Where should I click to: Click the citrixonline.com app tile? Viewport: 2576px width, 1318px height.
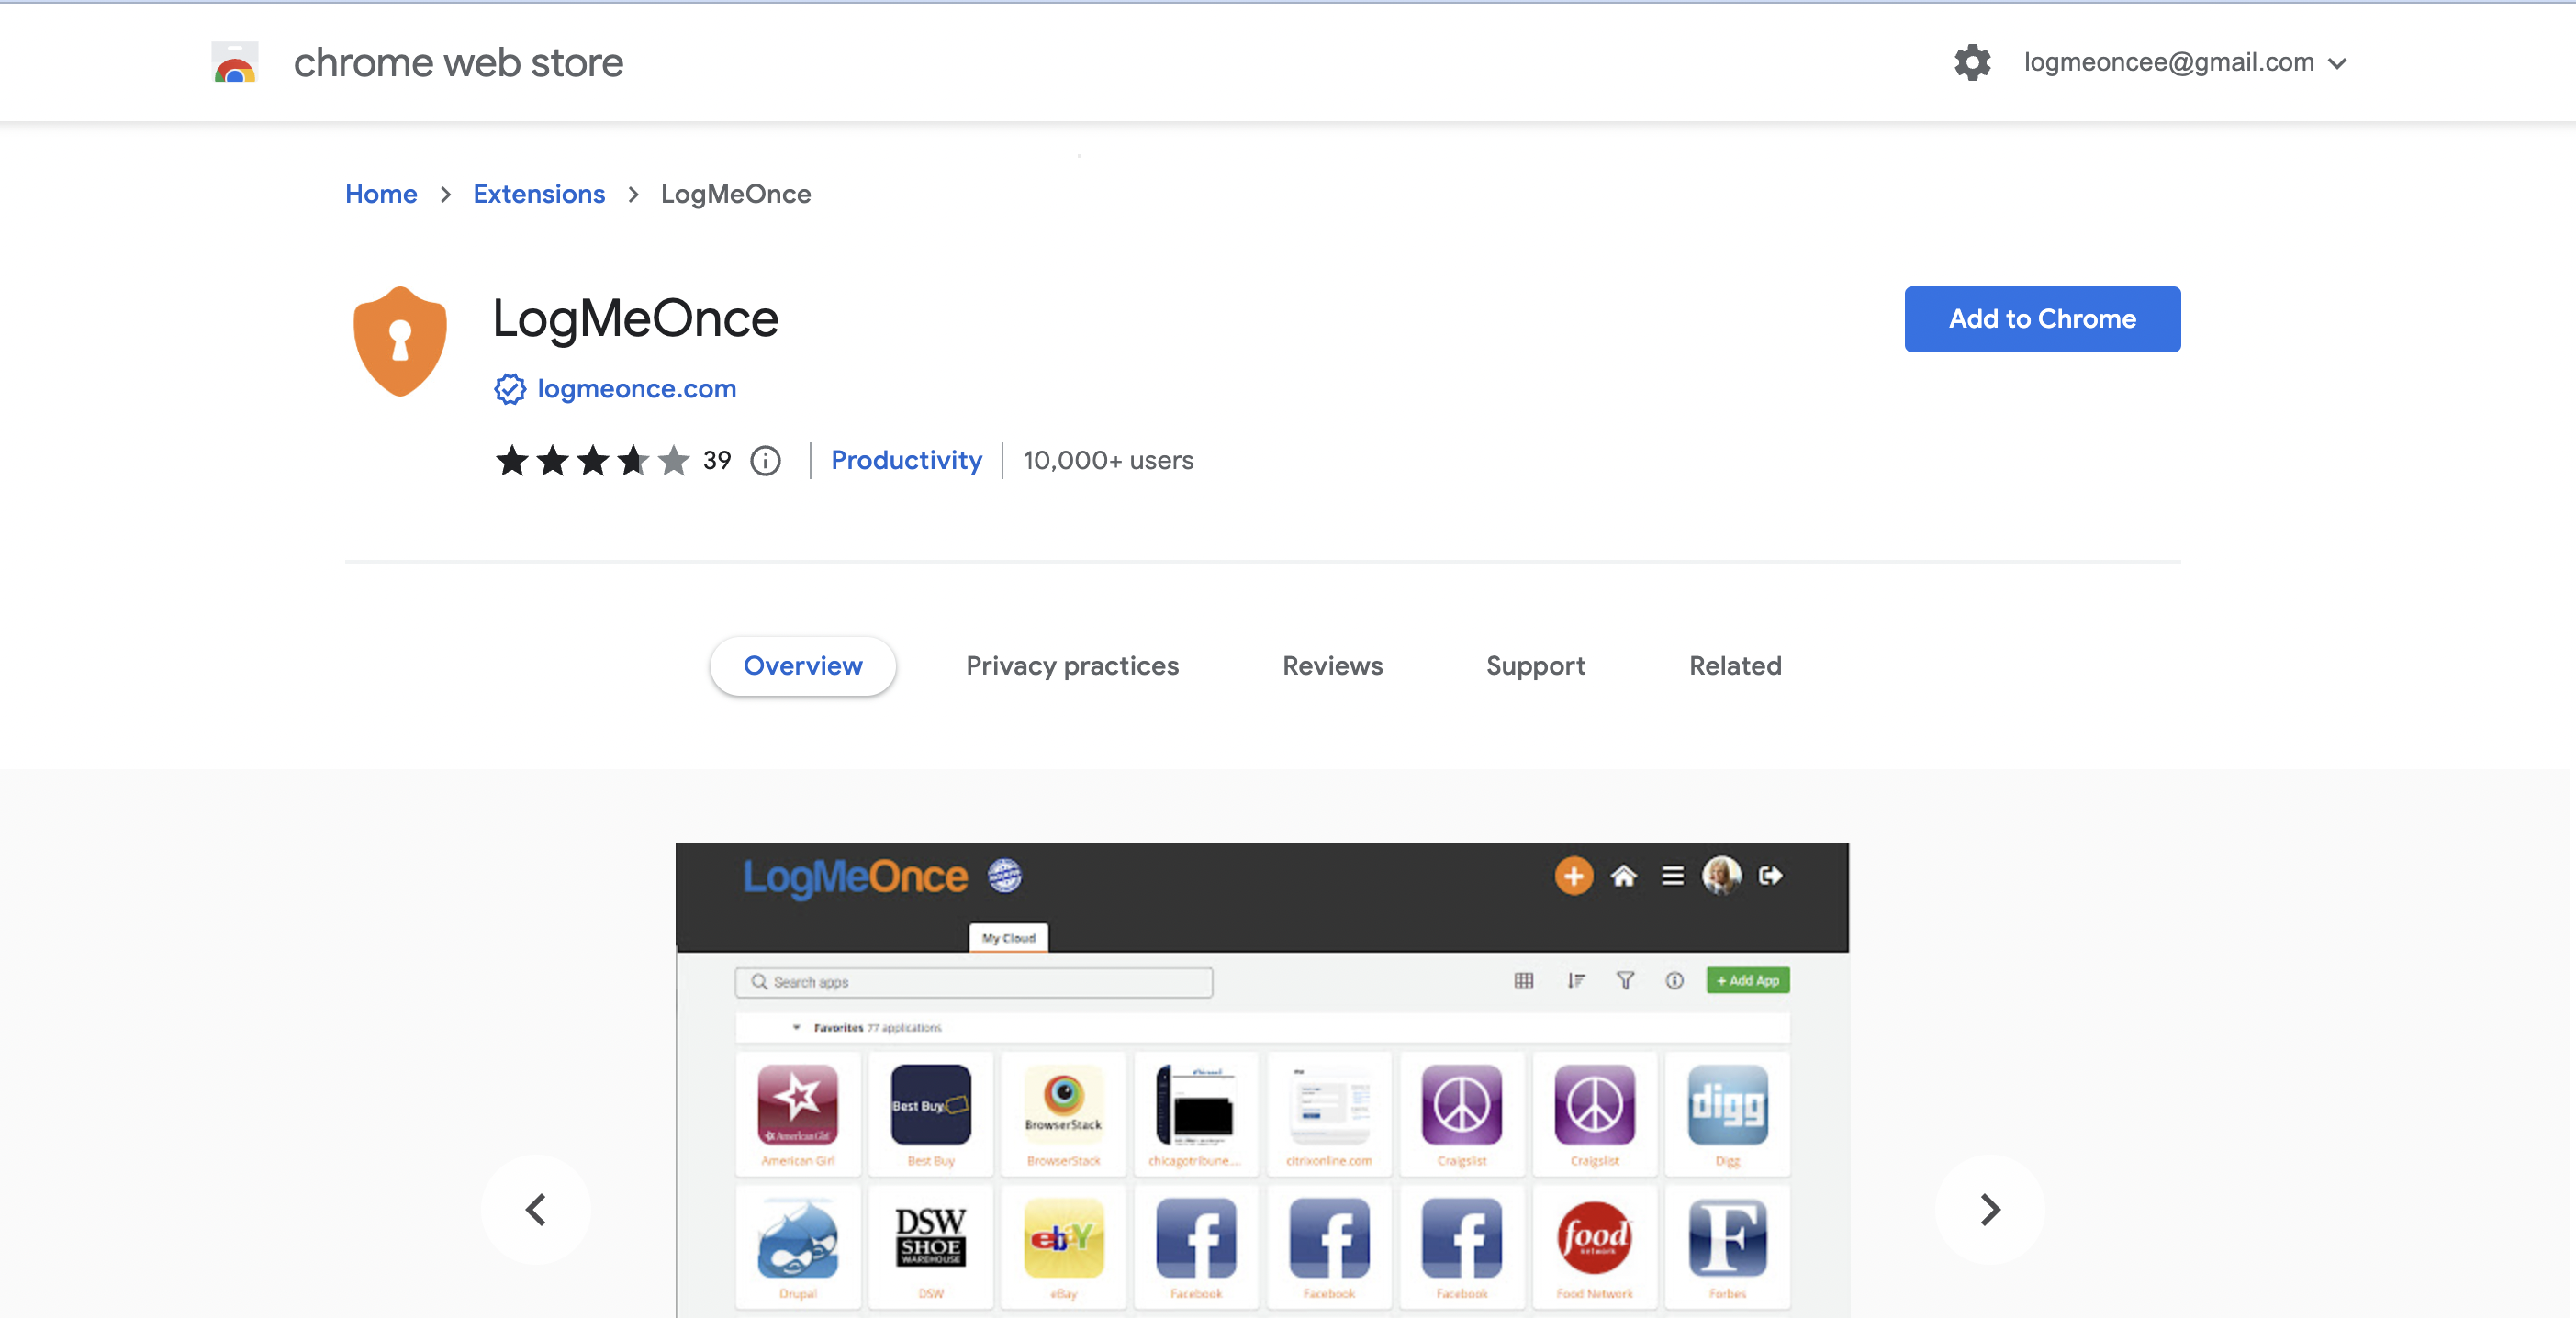pos(1329,1114)
